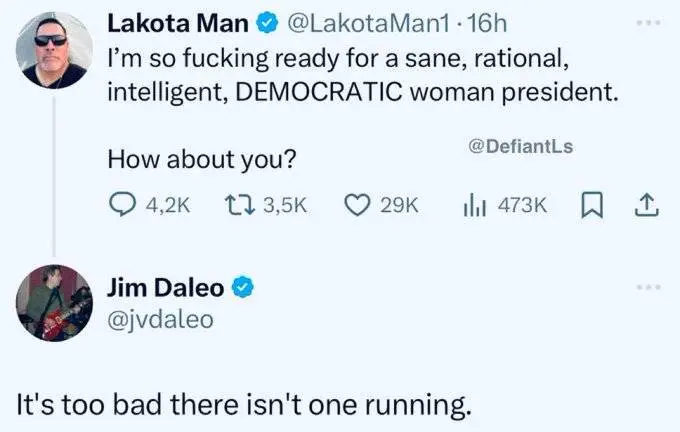
Task: Like the tweet with the heart icon
Action: tap(357, 204)
